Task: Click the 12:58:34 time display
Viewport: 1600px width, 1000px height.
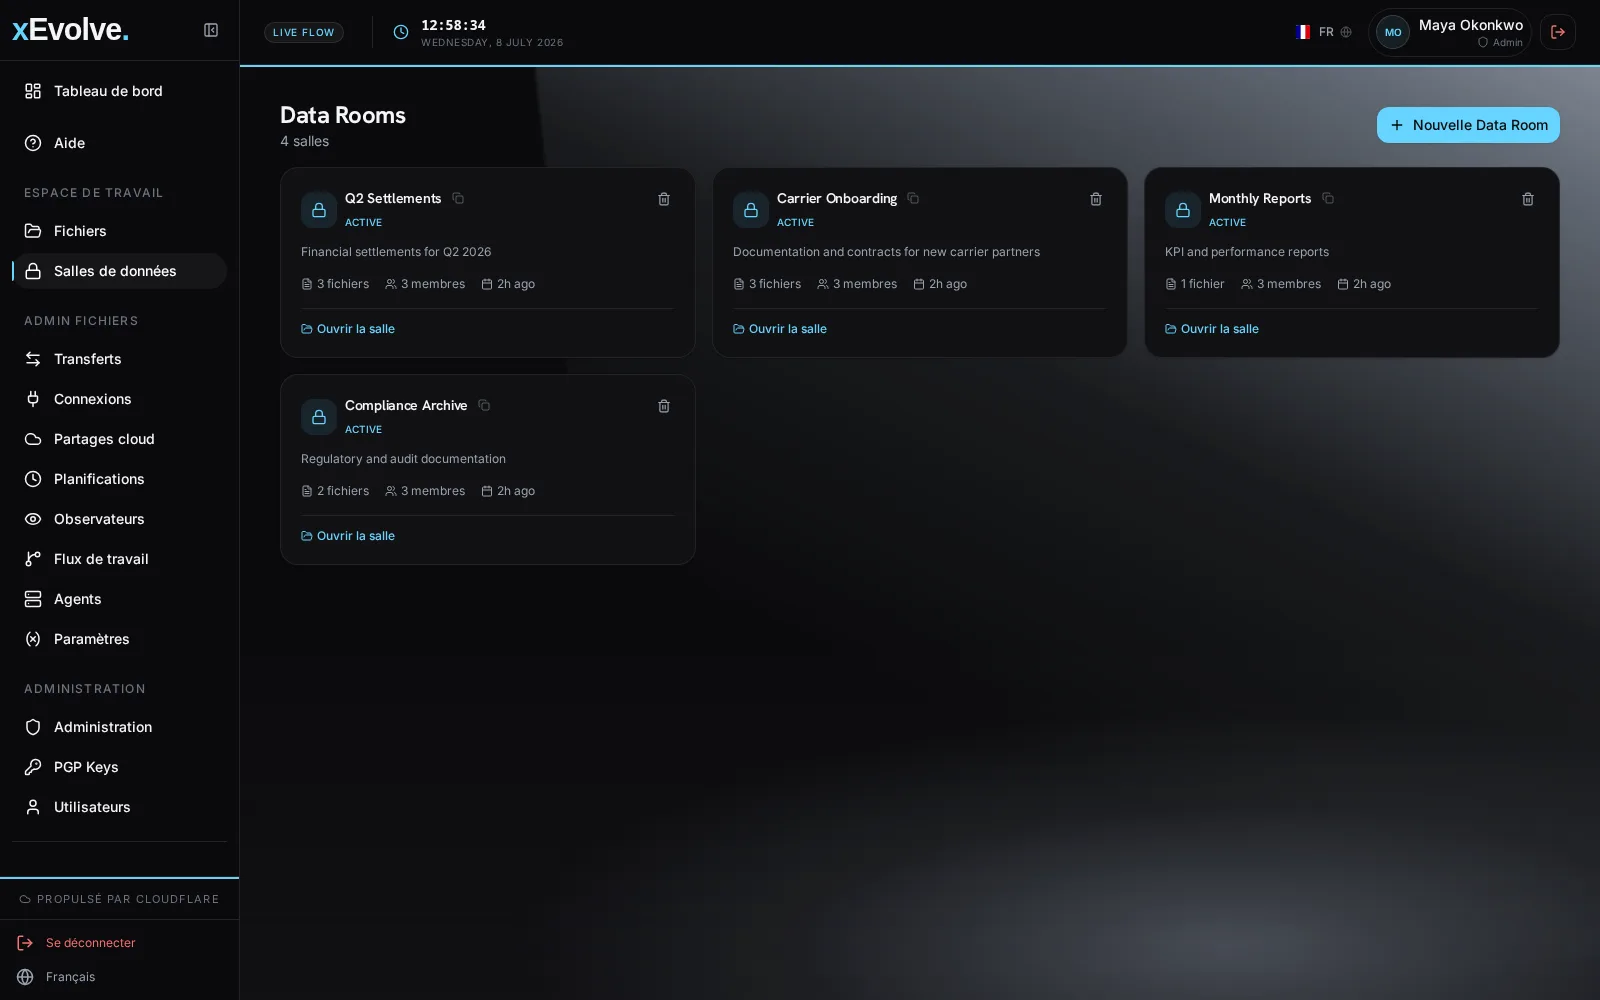Action: (x=453, y=25)
